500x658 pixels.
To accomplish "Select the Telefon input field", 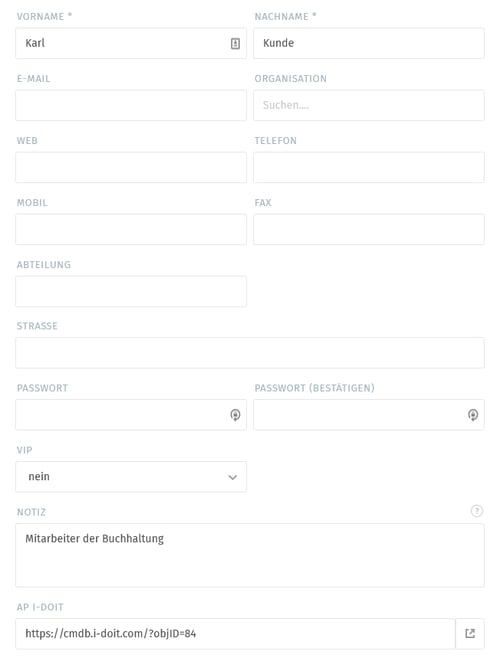I will point(369,167).
